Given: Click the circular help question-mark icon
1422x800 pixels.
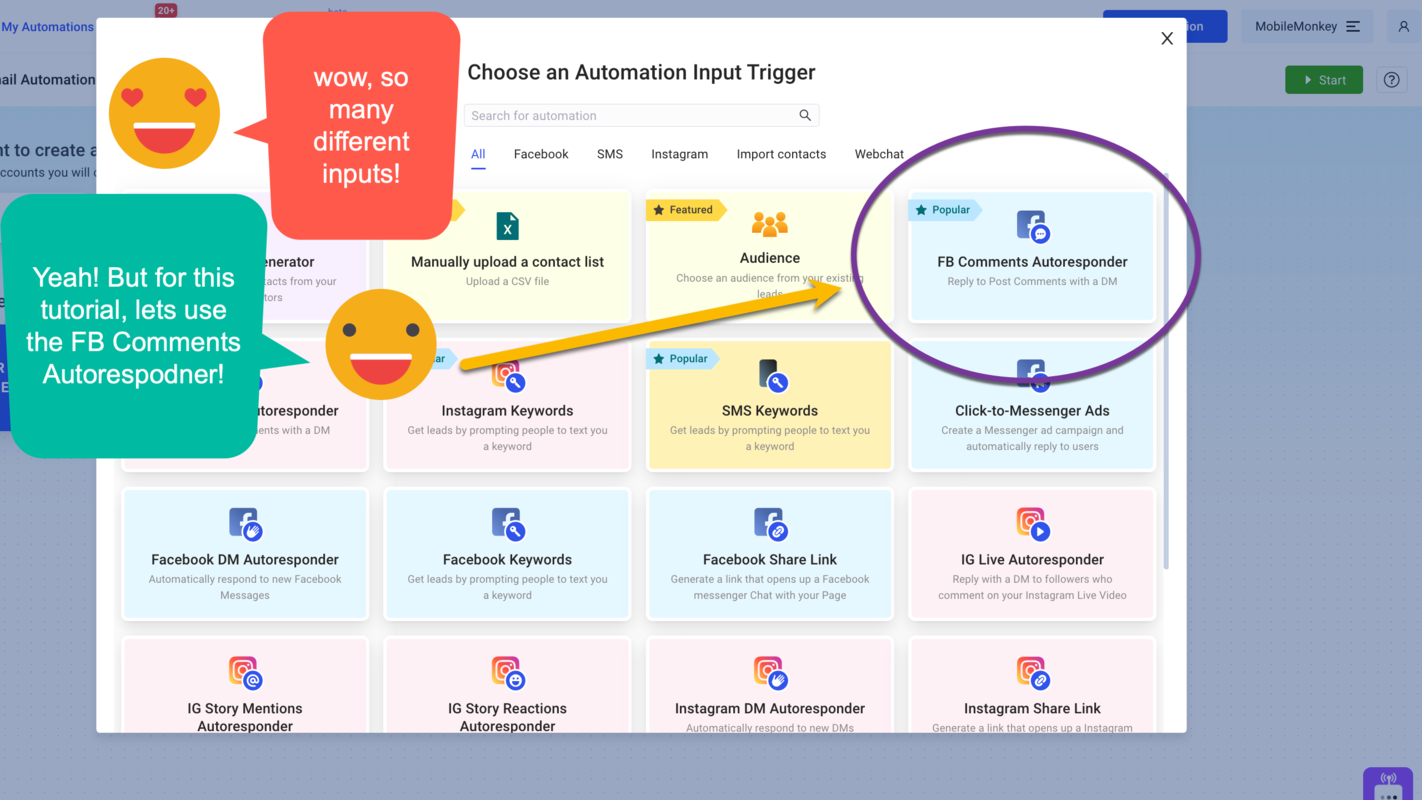Looking at the screenshot, I should coord(1391,79).
